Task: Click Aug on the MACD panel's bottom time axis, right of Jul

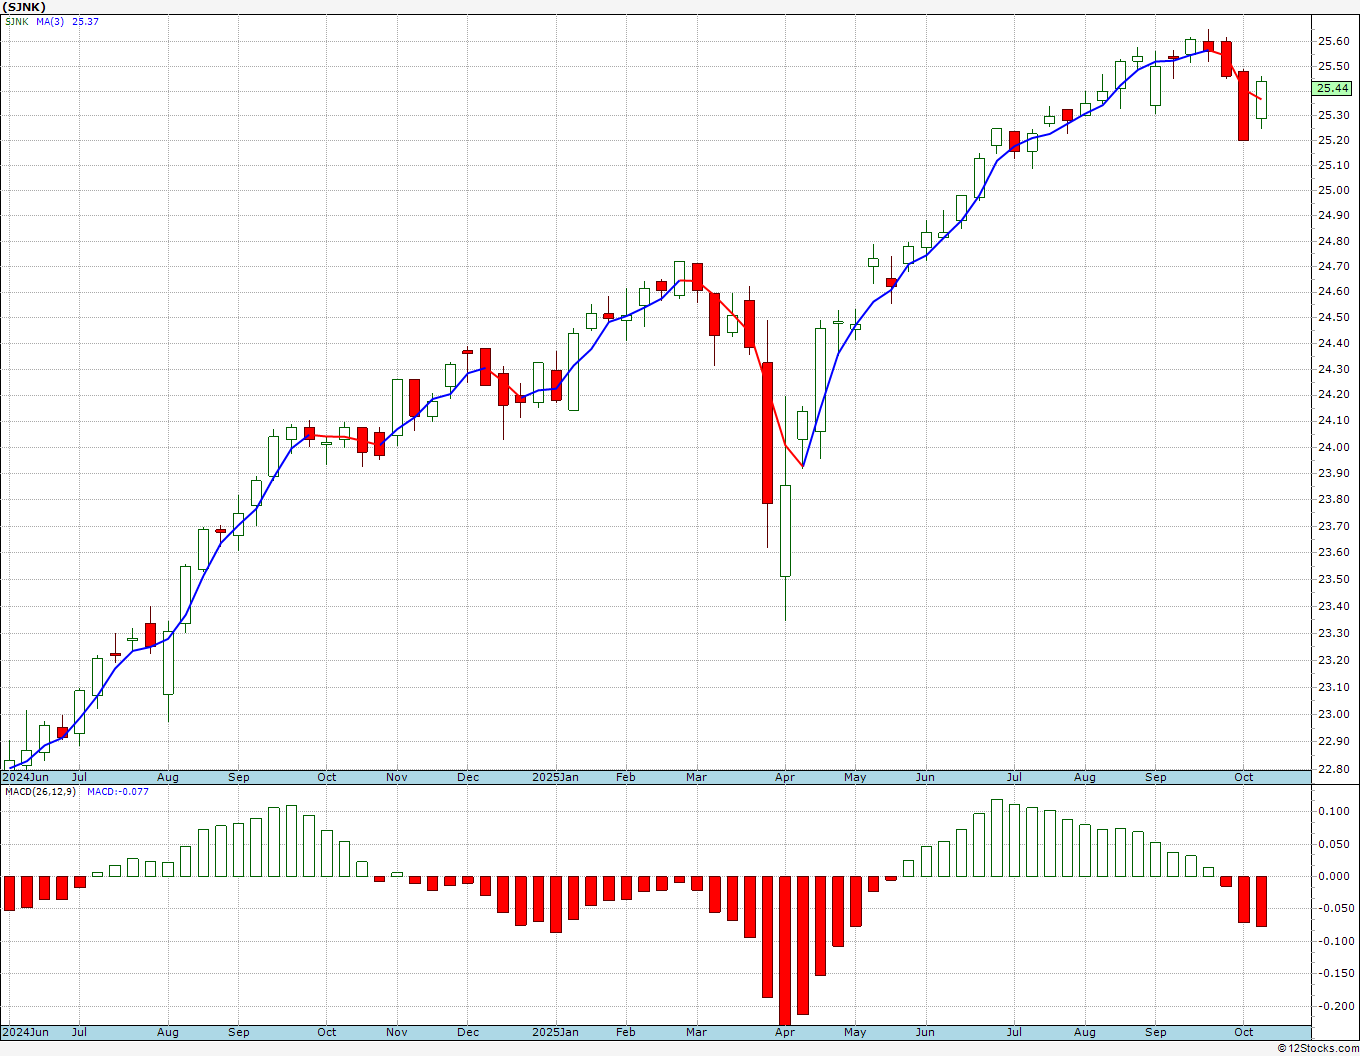Action: 168,1032
